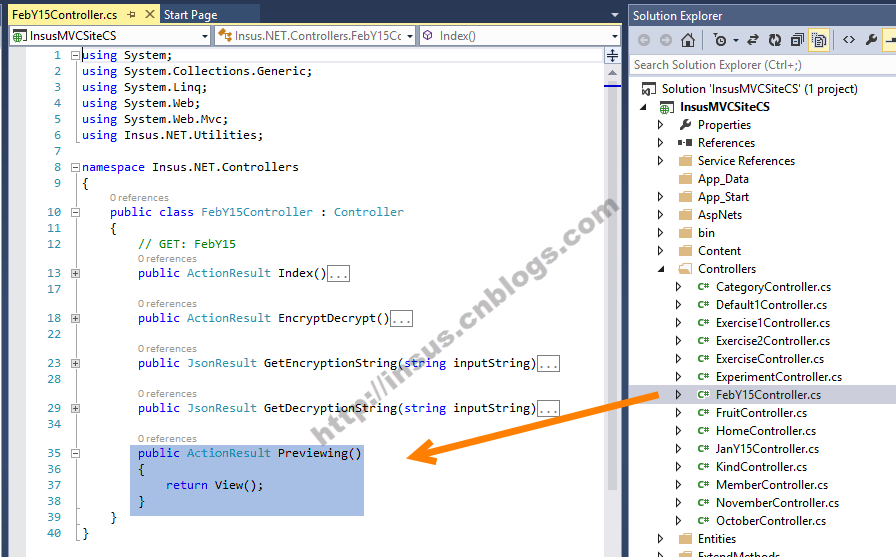896x557 pixels.
Task: Click the Home icon in Solution Explorer
Action: point(688,40)
